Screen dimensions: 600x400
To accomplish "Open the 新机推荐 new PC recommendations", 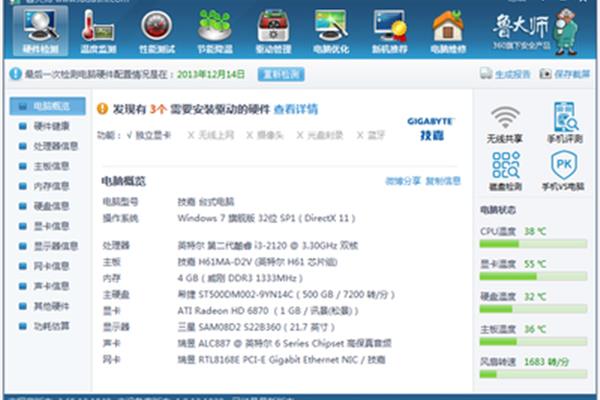I will tap(390, 31).
